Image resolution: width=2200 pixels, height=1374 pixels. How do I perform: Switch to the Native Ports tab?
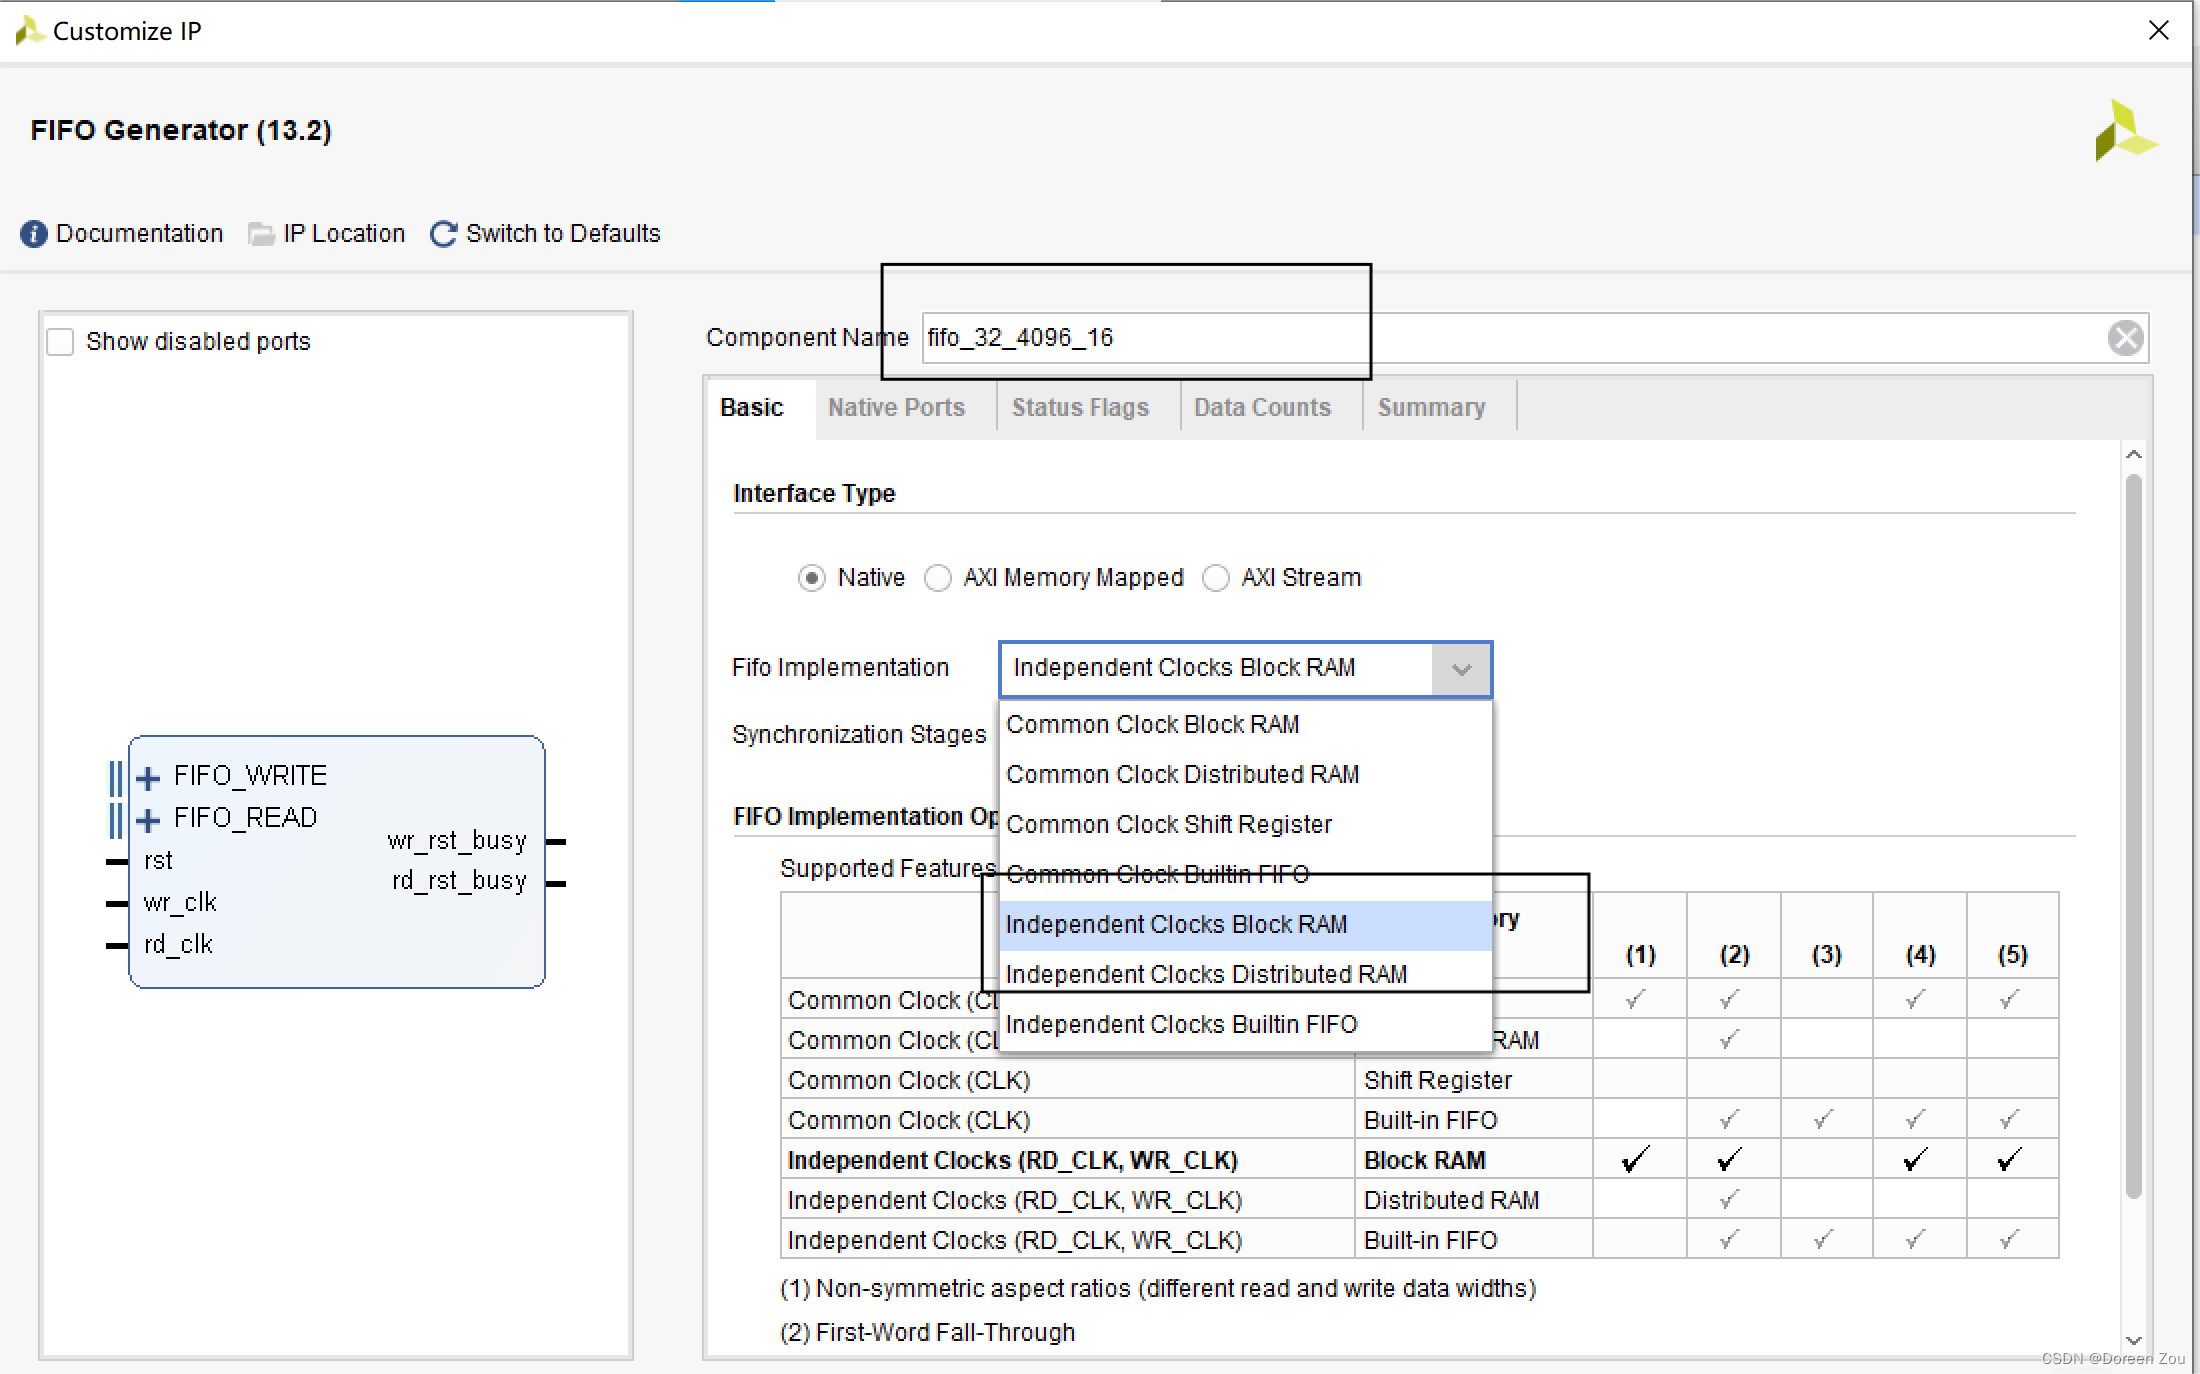(x=896, y=408)
